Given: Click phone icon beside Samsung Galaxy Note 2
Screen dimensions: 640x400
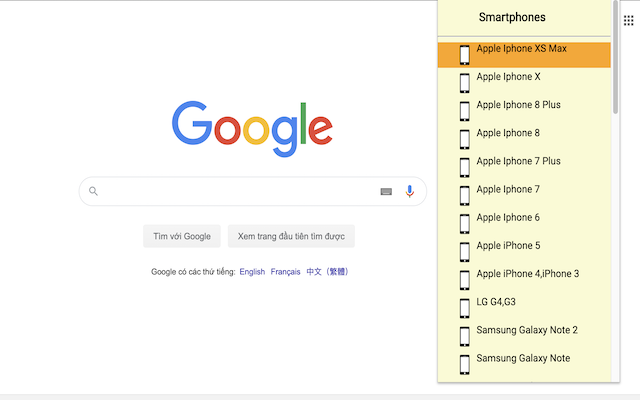Looking at the screenshot, I should [x=464, y=336].
